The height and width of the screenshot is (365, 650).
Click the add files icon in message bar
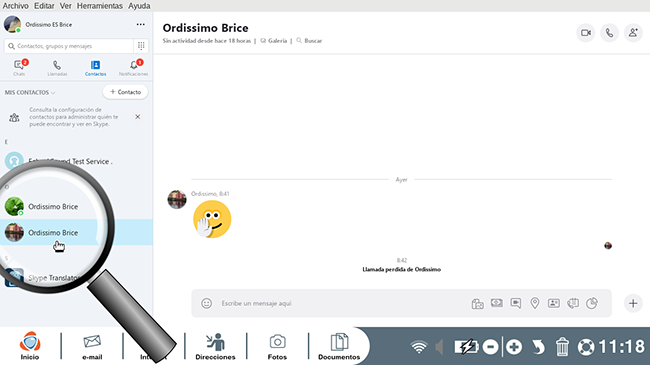(x=478, y=303)
